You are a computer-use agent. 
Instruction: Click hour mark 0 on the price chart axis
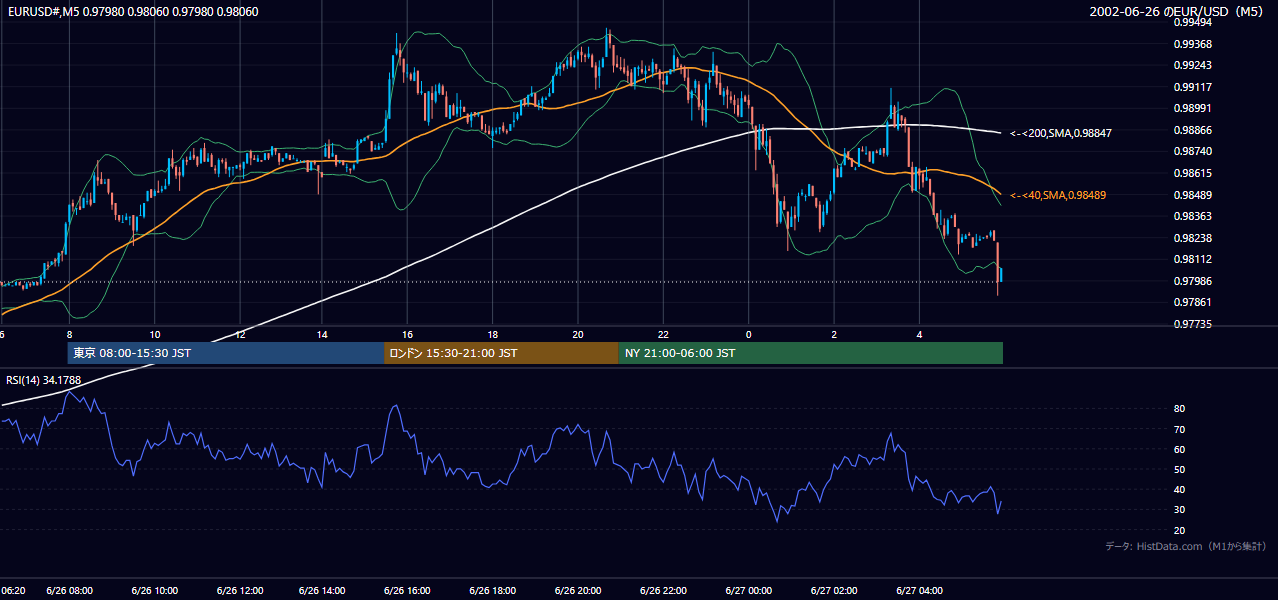tap(748, 335)
